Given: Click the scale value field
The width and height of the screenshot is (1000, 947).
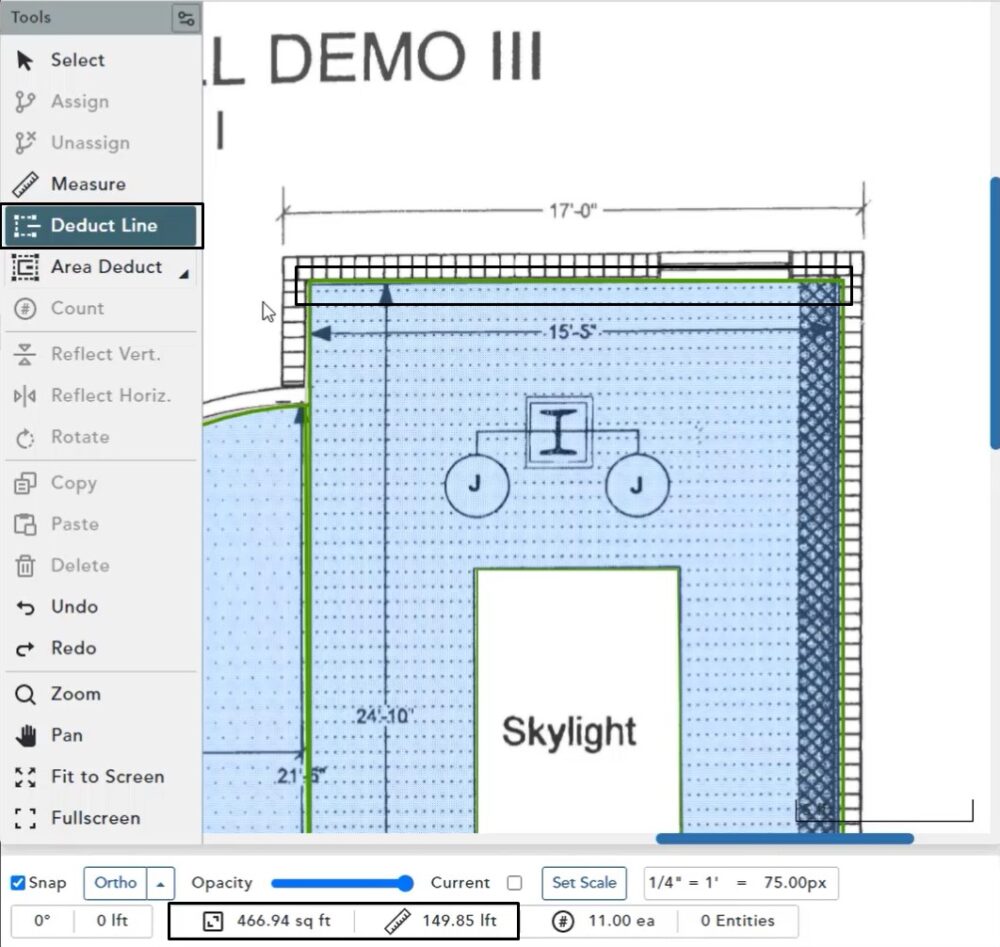Looking at the screenshot, I should tap(741, 883).
